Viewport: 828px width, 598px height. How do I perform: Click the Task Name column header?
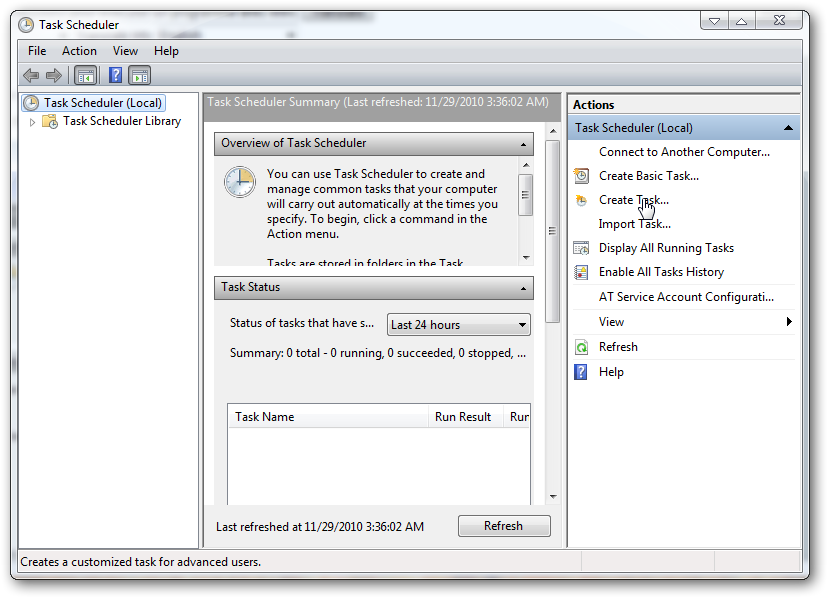[328, 417]
